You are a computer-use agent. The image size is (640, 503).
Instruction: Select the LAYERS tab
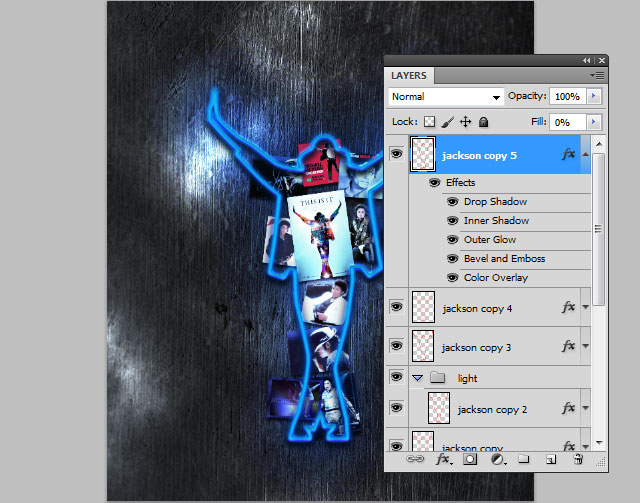coord(409,76)
